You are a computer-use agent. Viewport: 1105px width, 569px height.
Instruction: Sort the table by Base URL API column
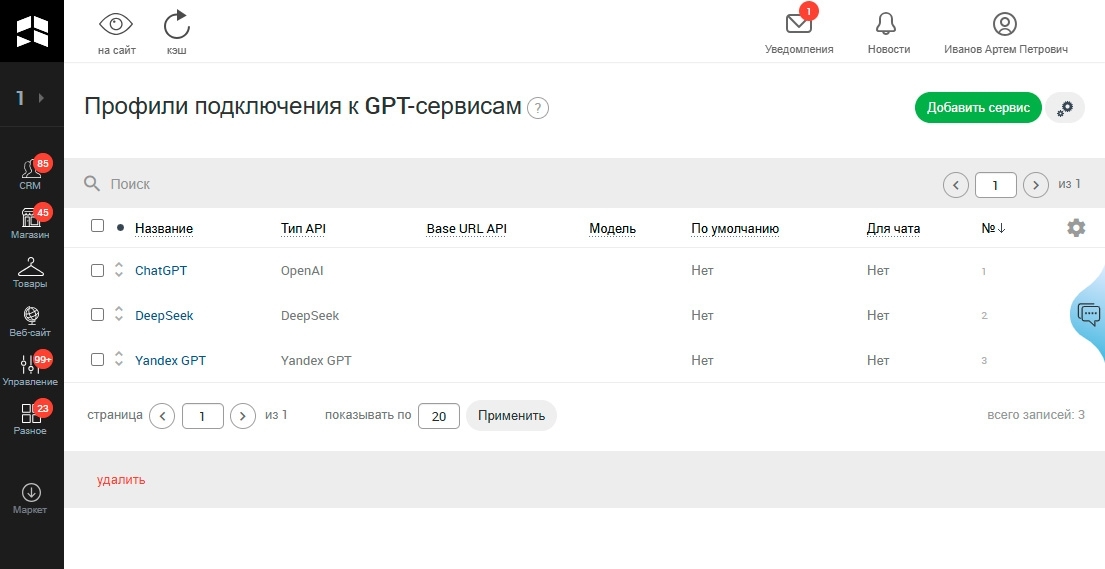(x=467, y=228)
